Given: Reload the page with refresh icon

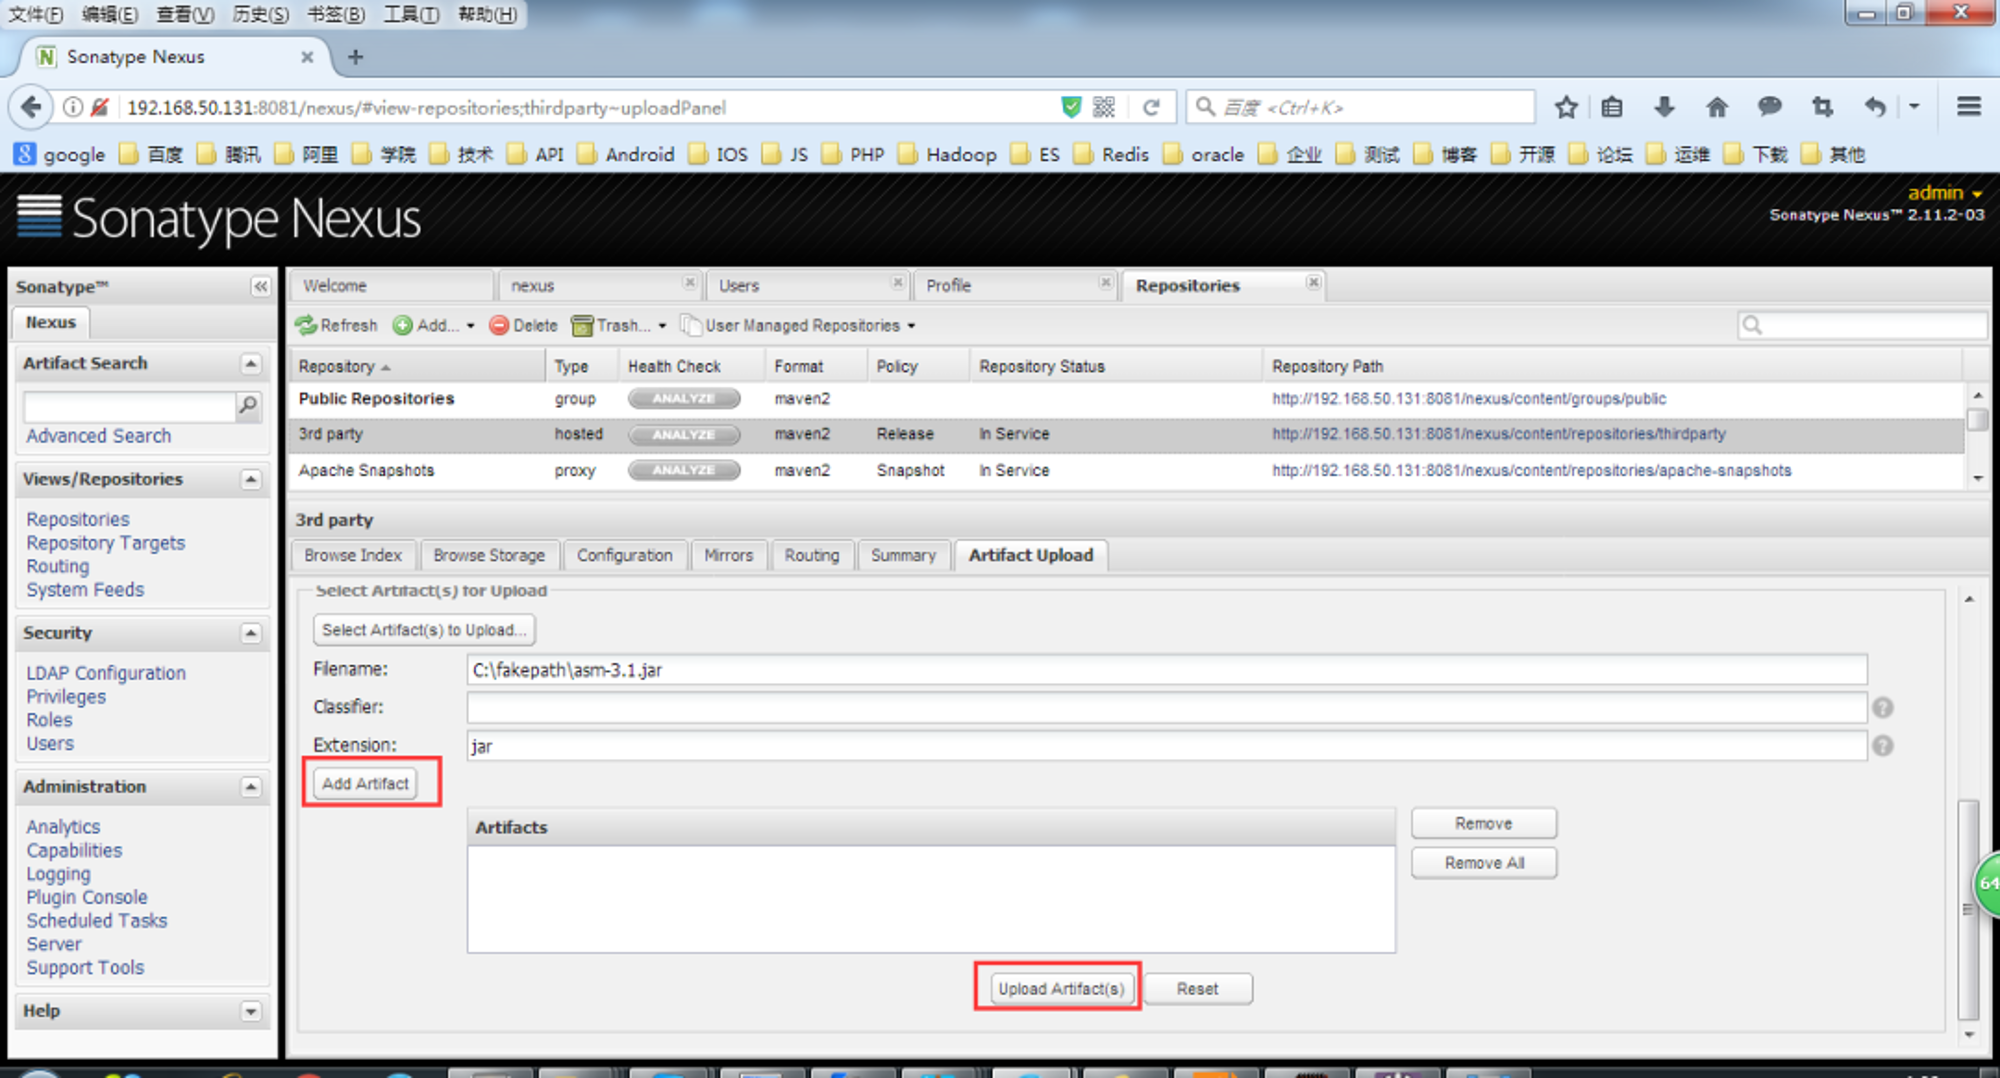Looking at the screenshot, I should (x=1151, y=107).
